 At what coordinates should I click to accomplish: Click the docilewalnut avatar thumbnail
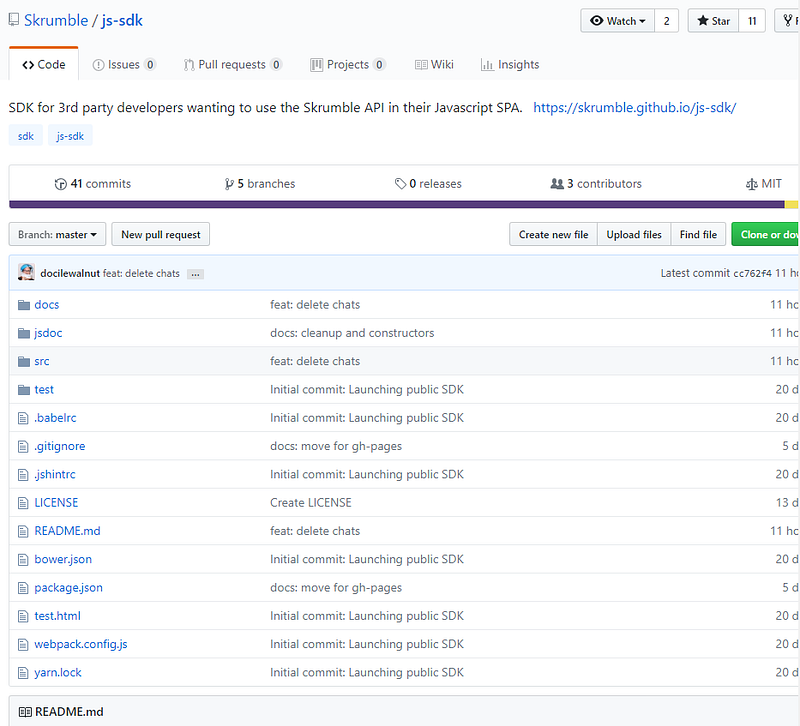pyautogui.click(x=27, y=272)
